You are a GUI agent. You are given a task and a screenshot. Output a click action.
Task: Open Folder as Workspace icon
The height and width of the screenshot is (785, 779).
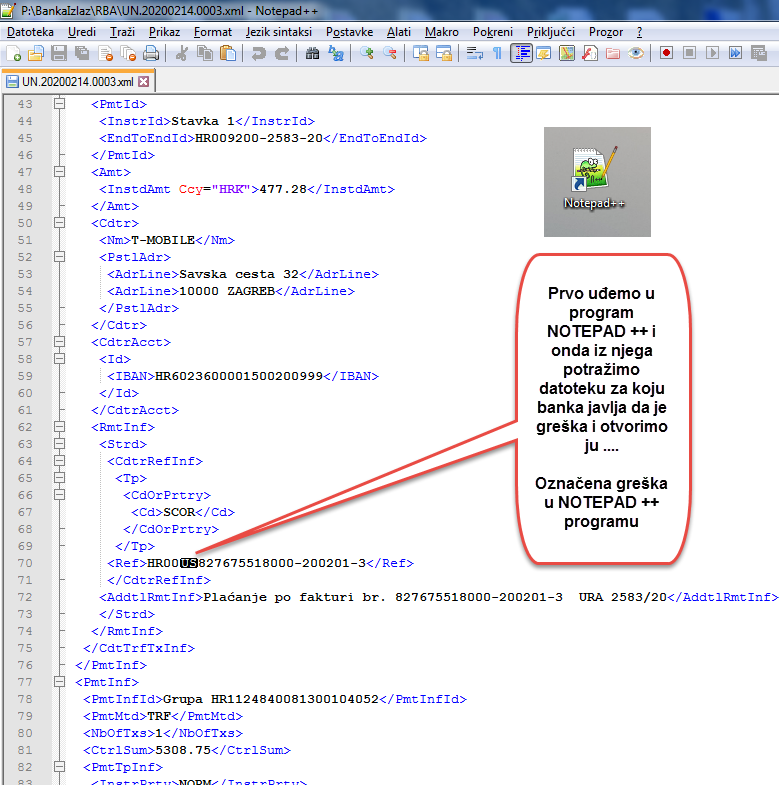tap(613, 53)
